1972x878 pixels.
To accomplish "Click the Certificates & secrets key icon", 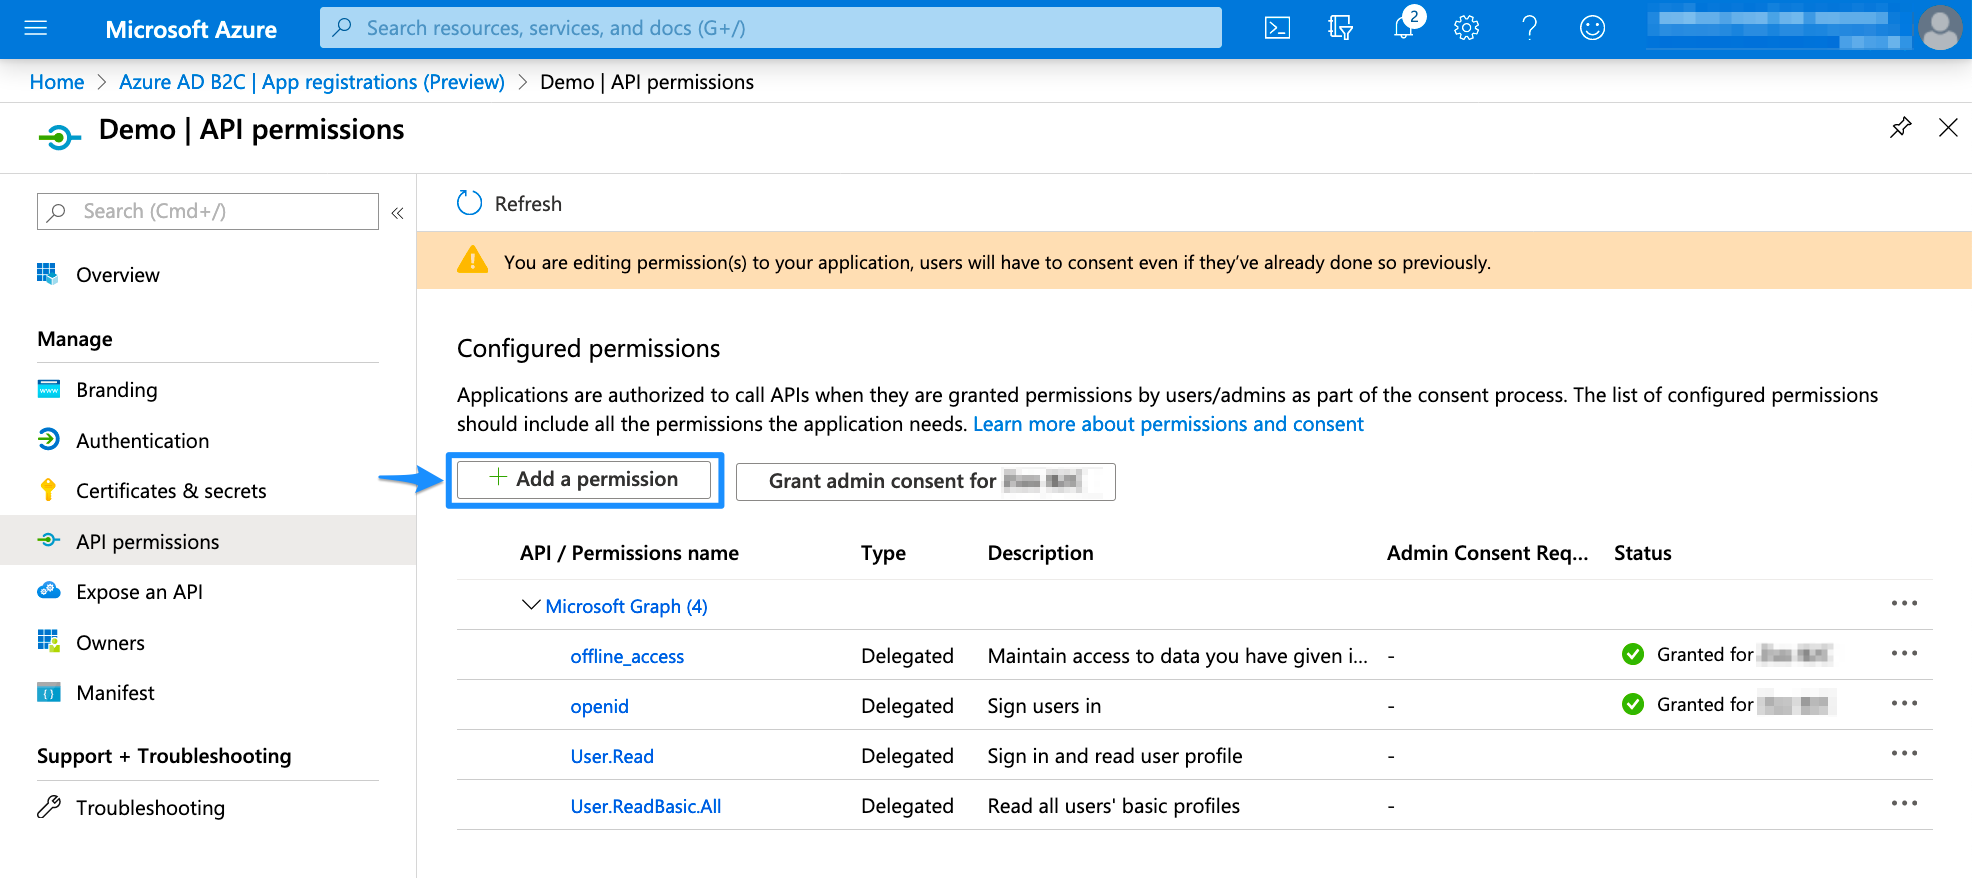I will pos(48,490).
